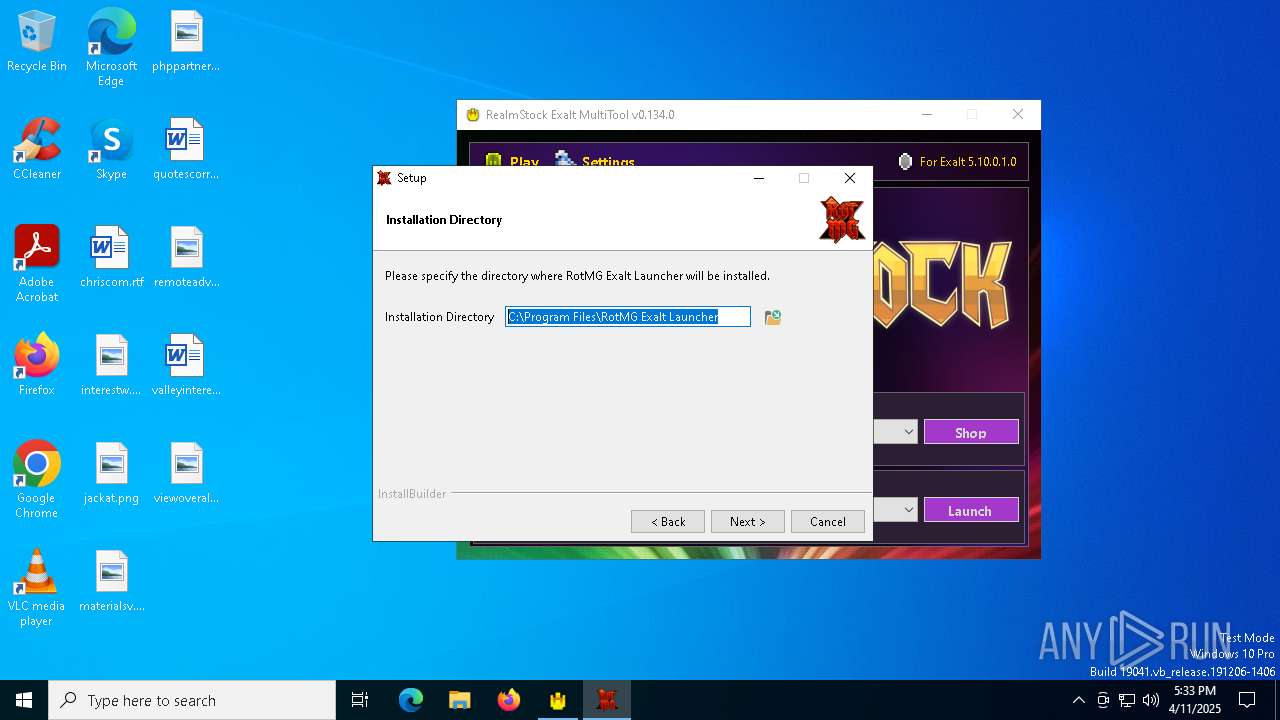Select Firefox desktop shortcut
1280x720 pixels.
tap(37, 365)
